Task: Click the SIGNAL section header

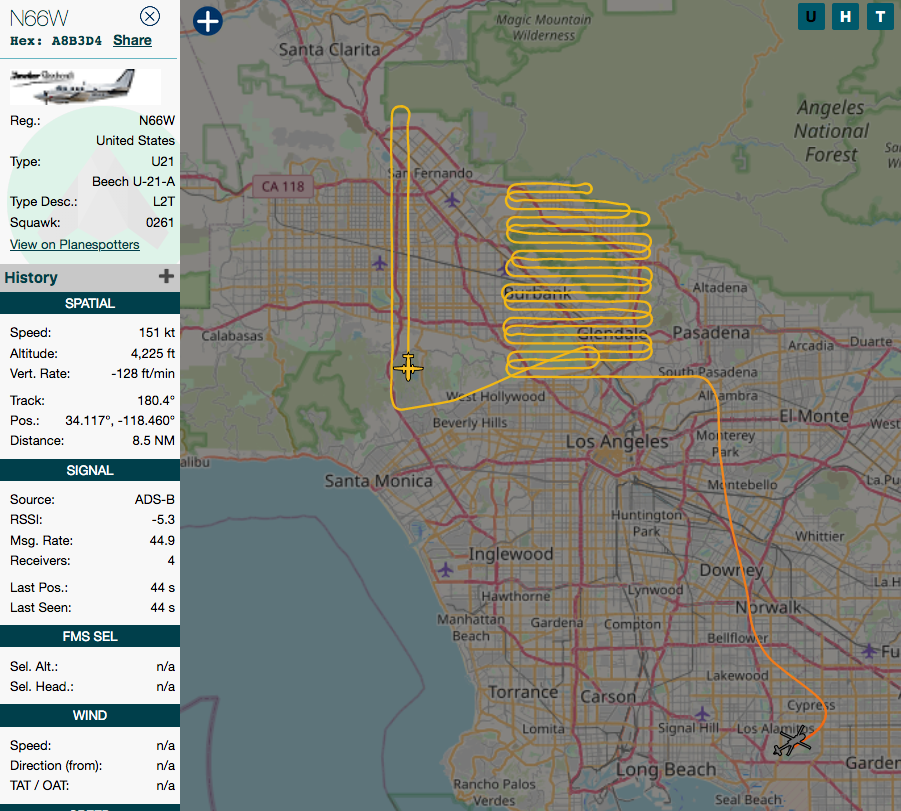Action: coord(90,470)
